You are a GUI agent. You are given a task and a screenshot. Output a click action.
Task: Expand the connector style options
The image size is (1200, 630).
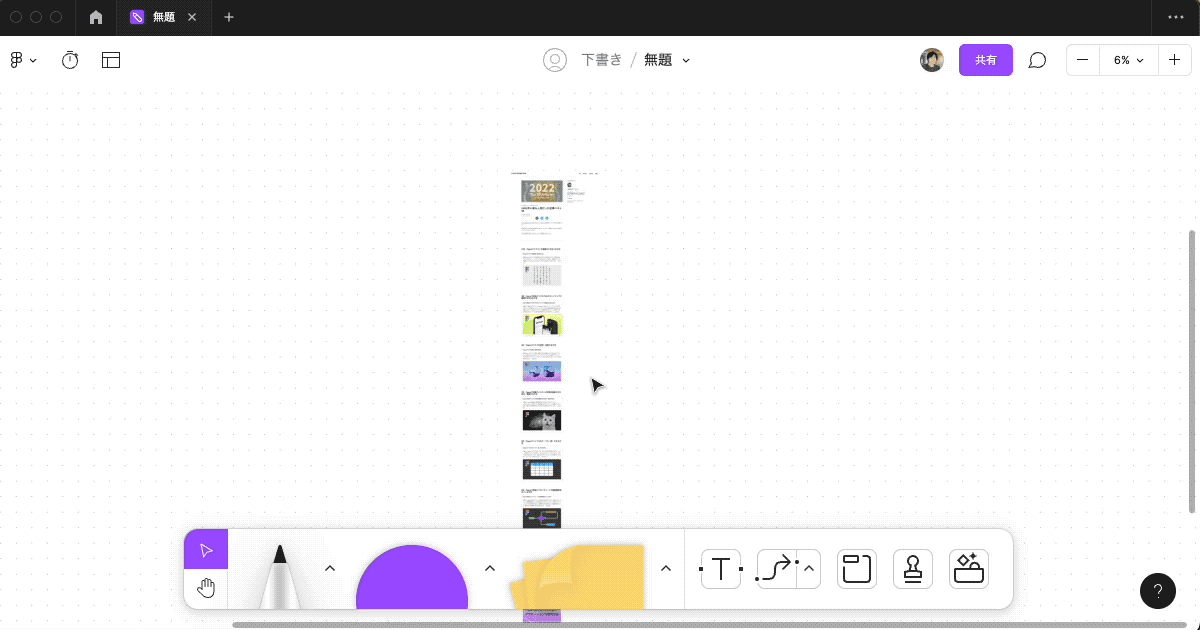808,568
